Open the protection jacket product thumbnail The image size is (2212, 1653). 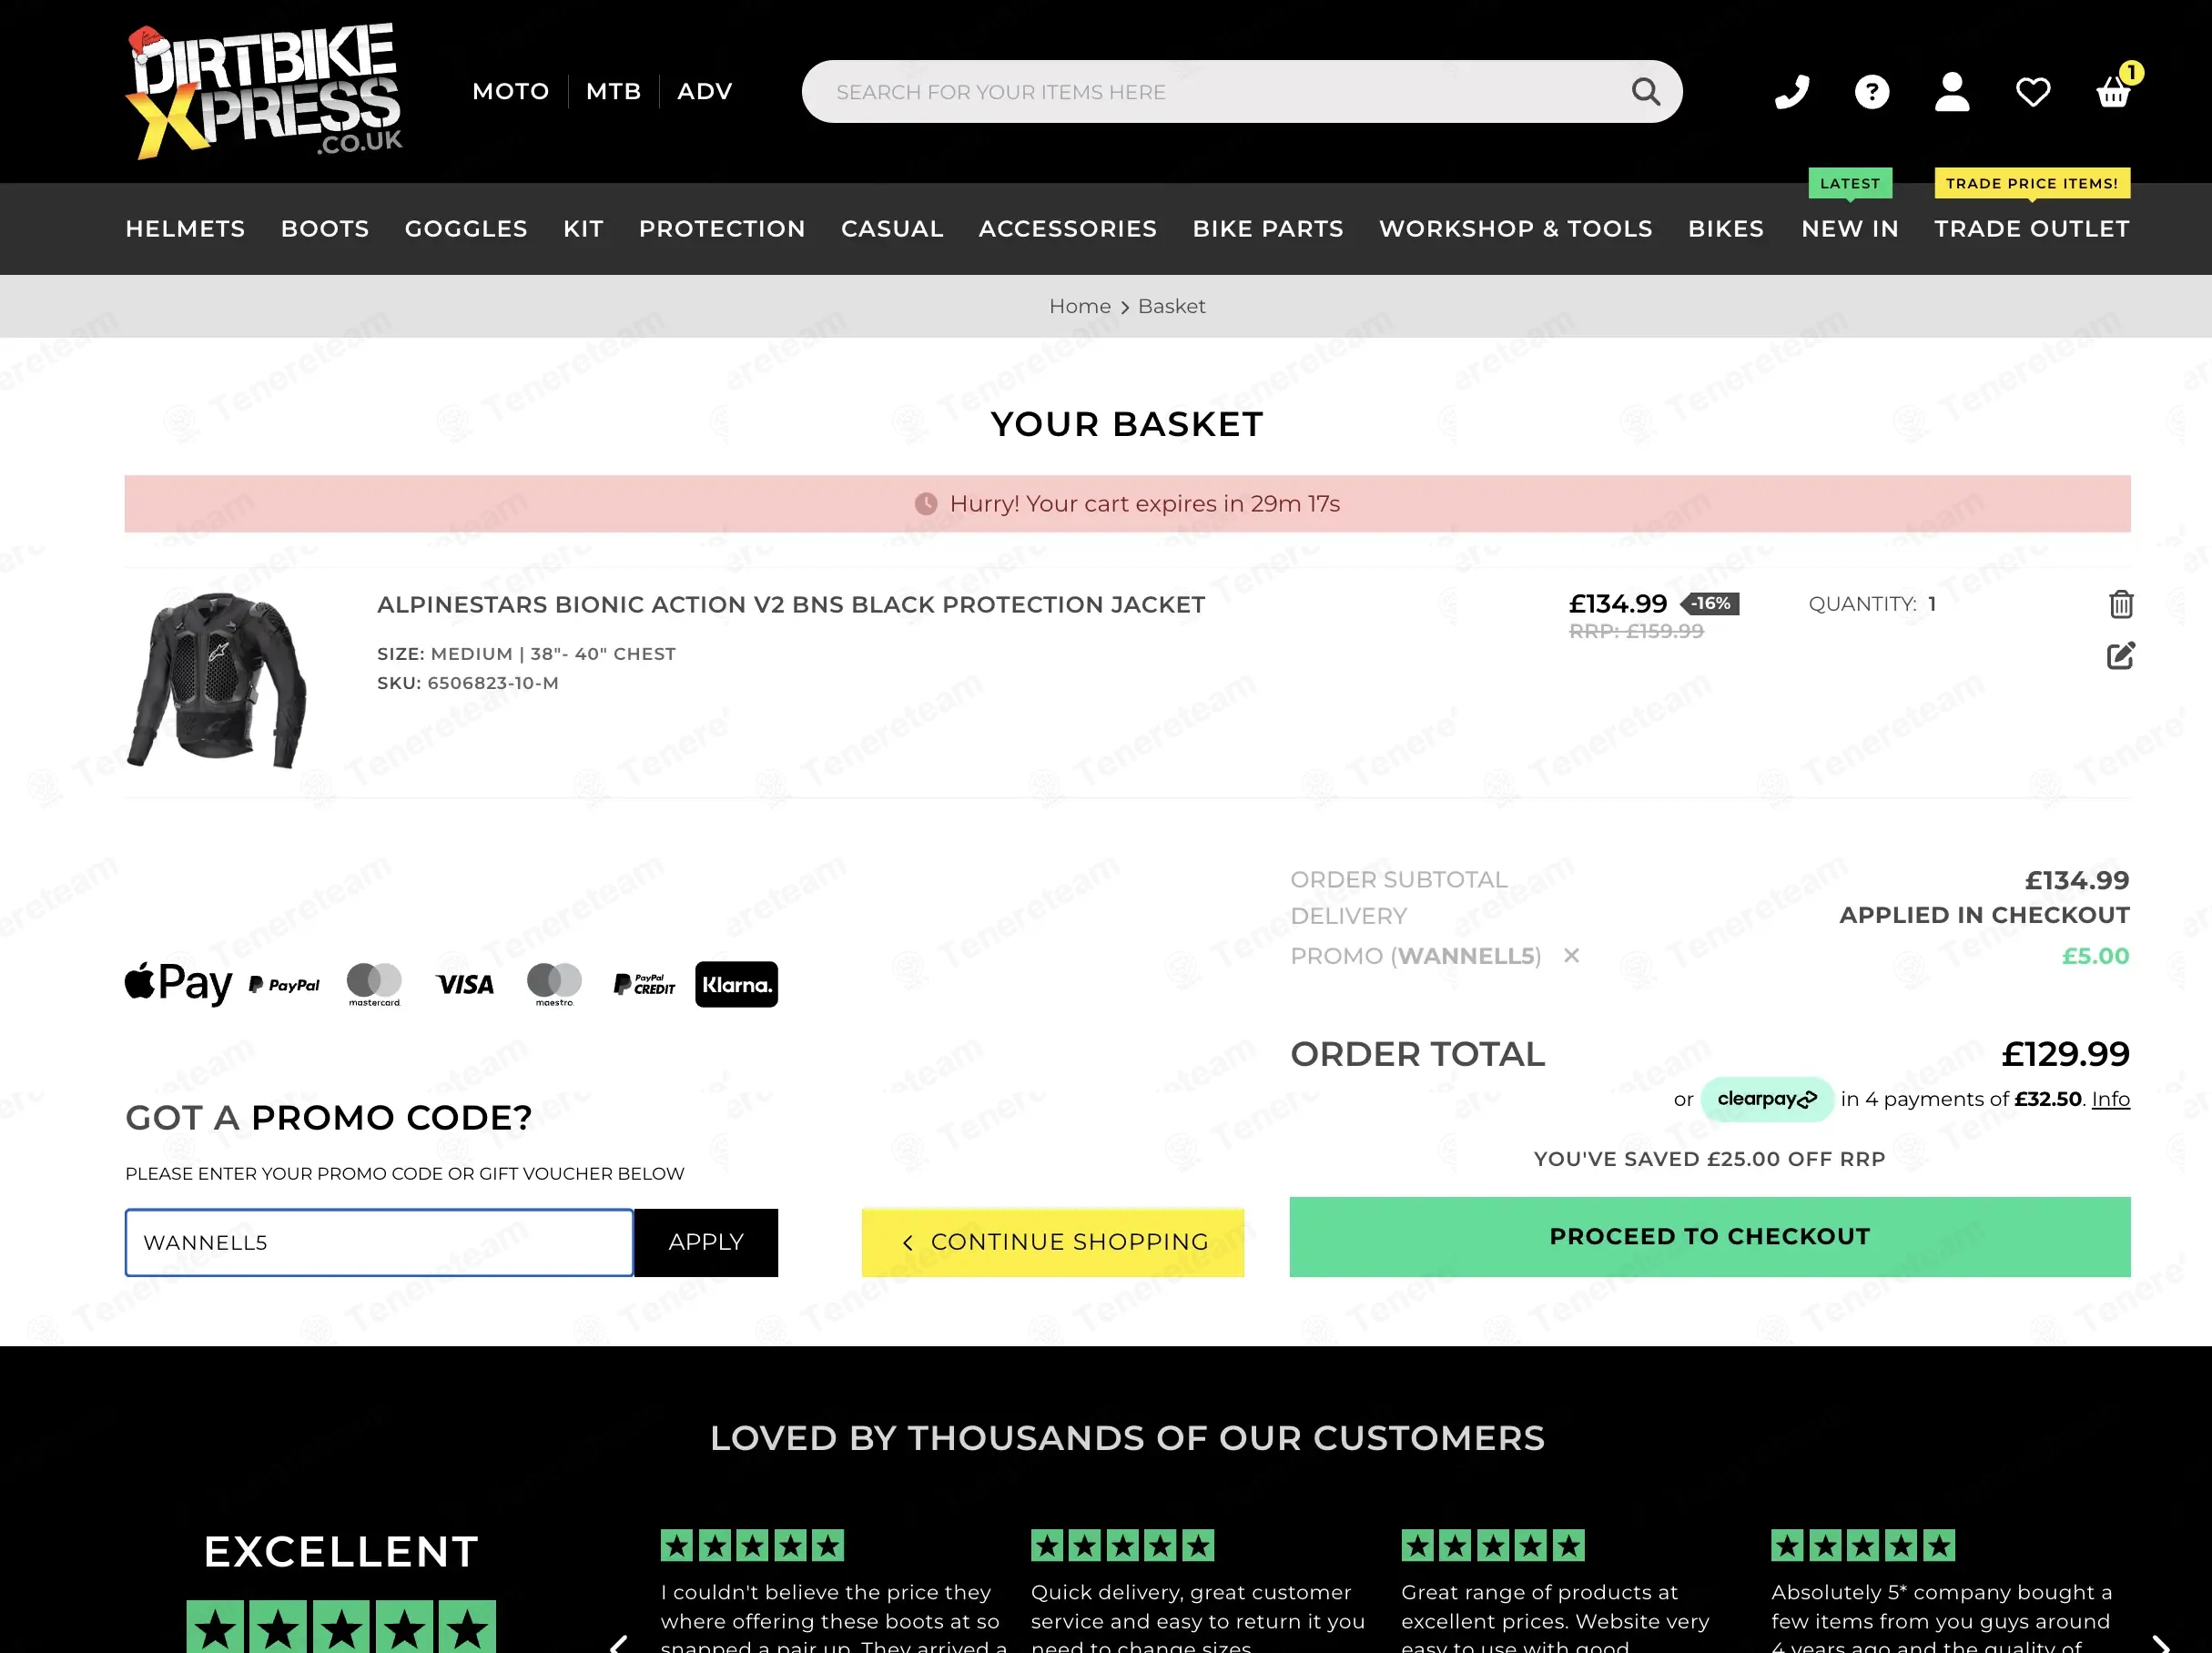coord(217,680)
